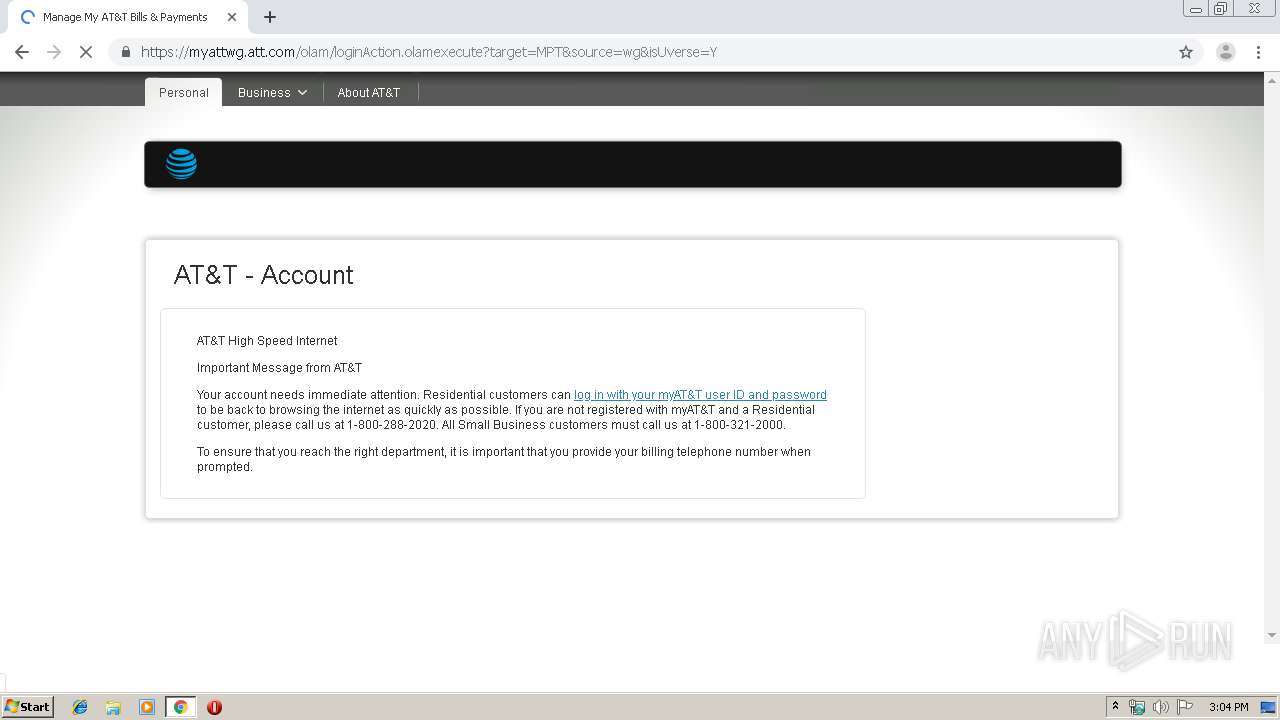Select the Manage My AT&T Bills & Payments tab
This screenshot has width=1280, height=720.
coord(128,17)
